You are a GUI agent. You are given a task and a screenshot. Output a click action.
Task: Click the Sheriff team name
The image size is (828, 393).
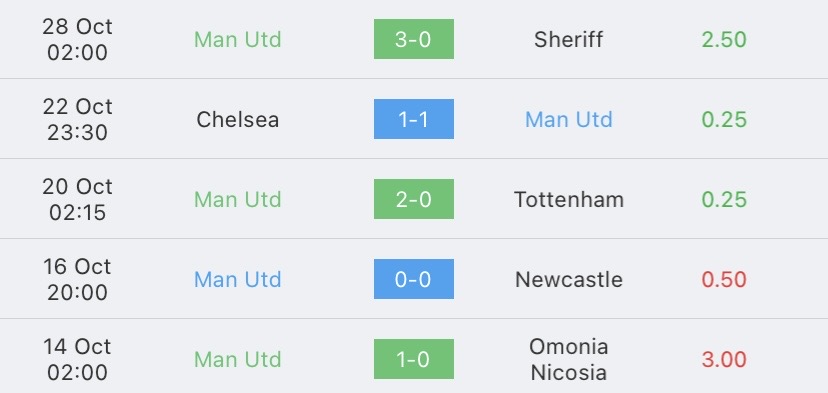click(x=568, y=40)
